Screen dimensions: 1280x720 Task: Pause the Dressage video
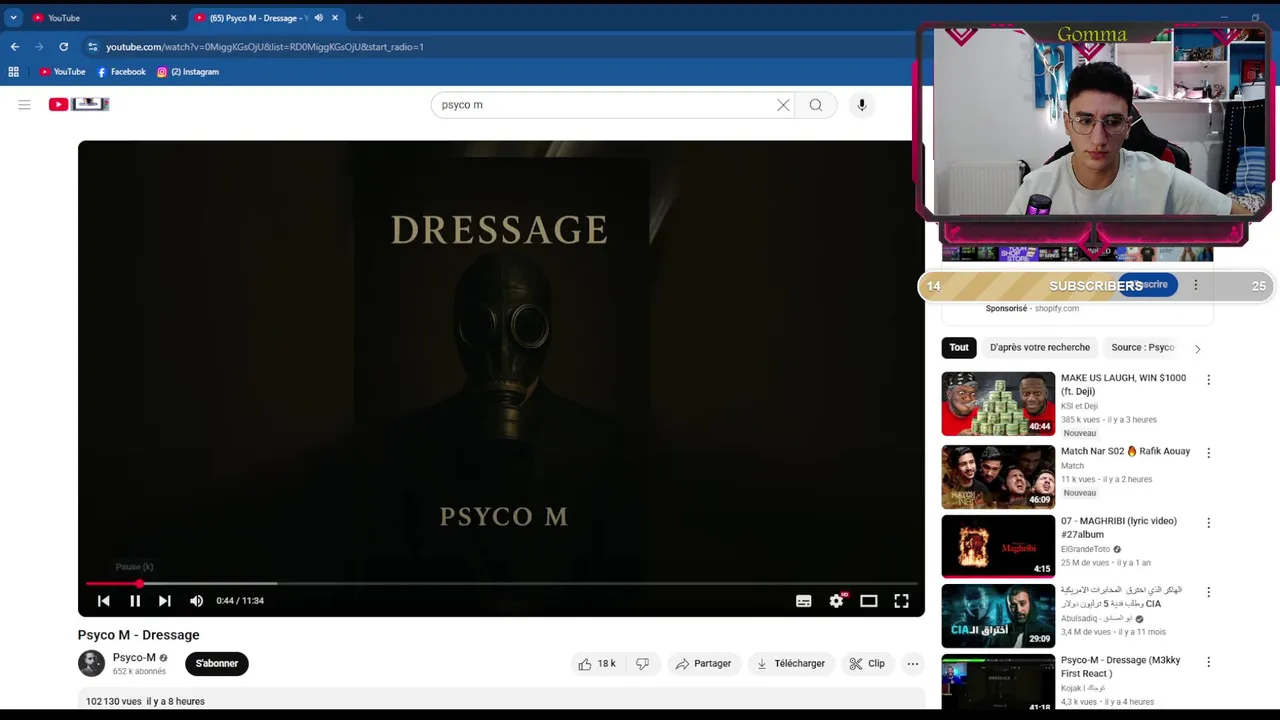(135, 601)
